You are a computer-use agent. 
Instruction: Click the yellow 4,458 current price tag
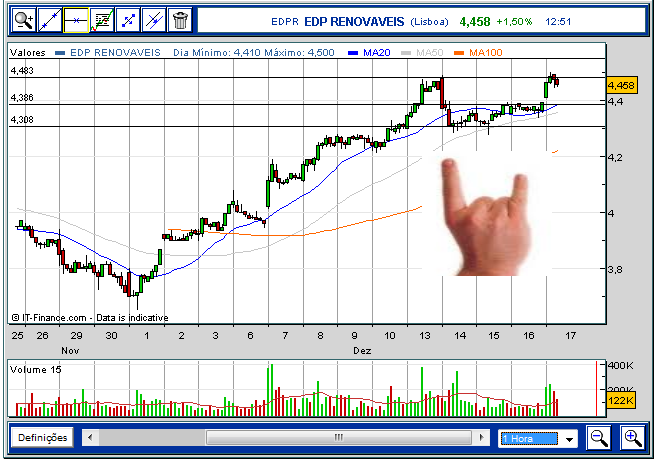pos(622,85)
